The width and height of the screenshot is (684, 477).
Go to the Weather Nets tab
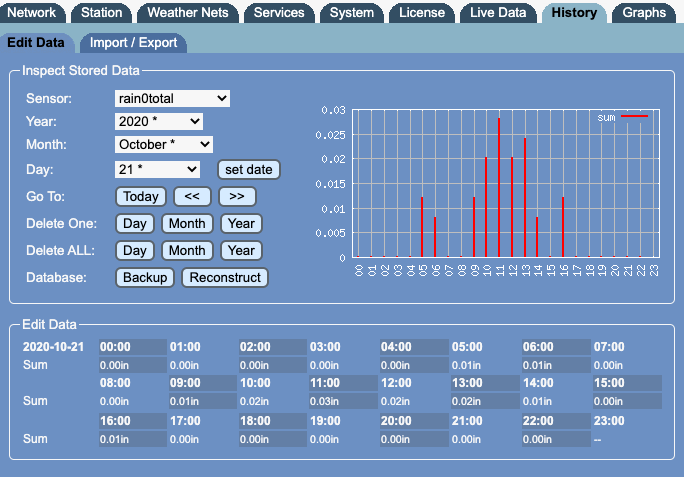[x=186, y=13]
